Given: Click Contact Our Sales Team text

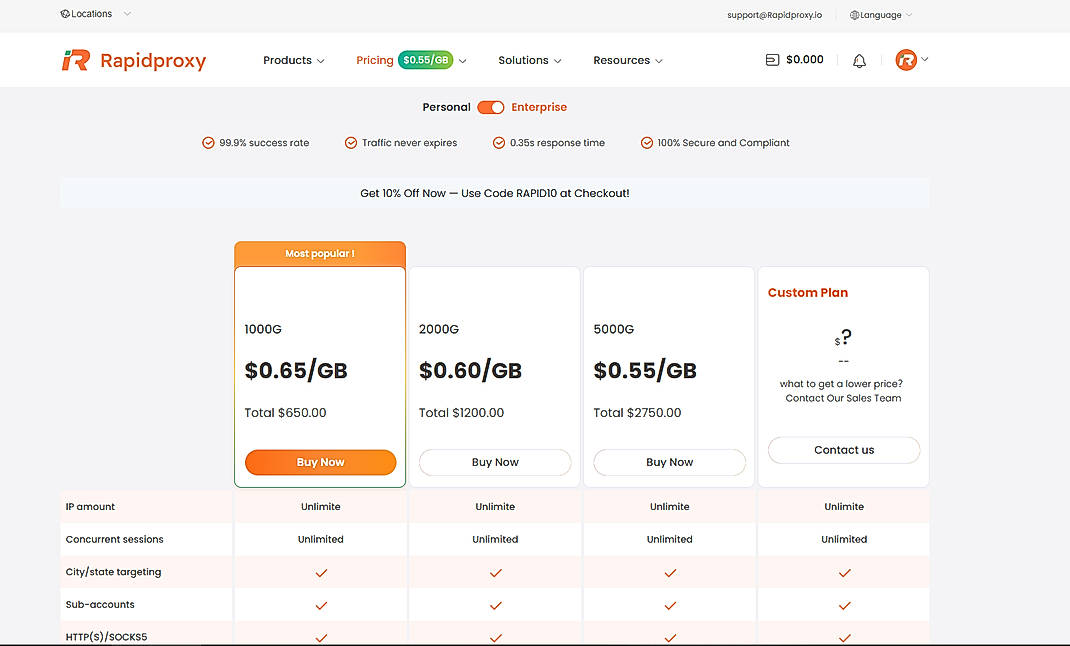Looking at the screenshot, I should click(x=843, y=398).
